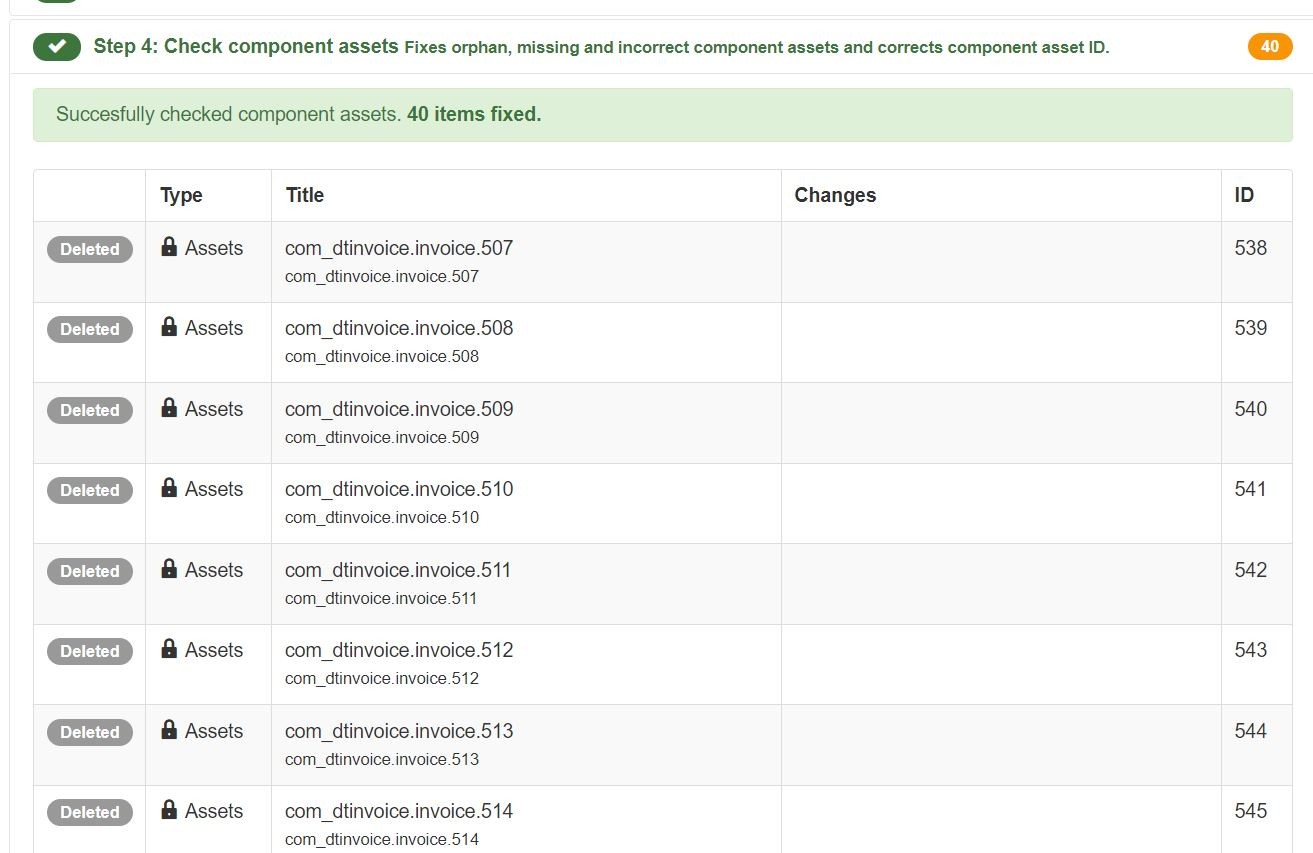Screen dimensions: 1313x853
Task: Select the com_dtinvoice.invoice.512 title
Action: [399, 650]
